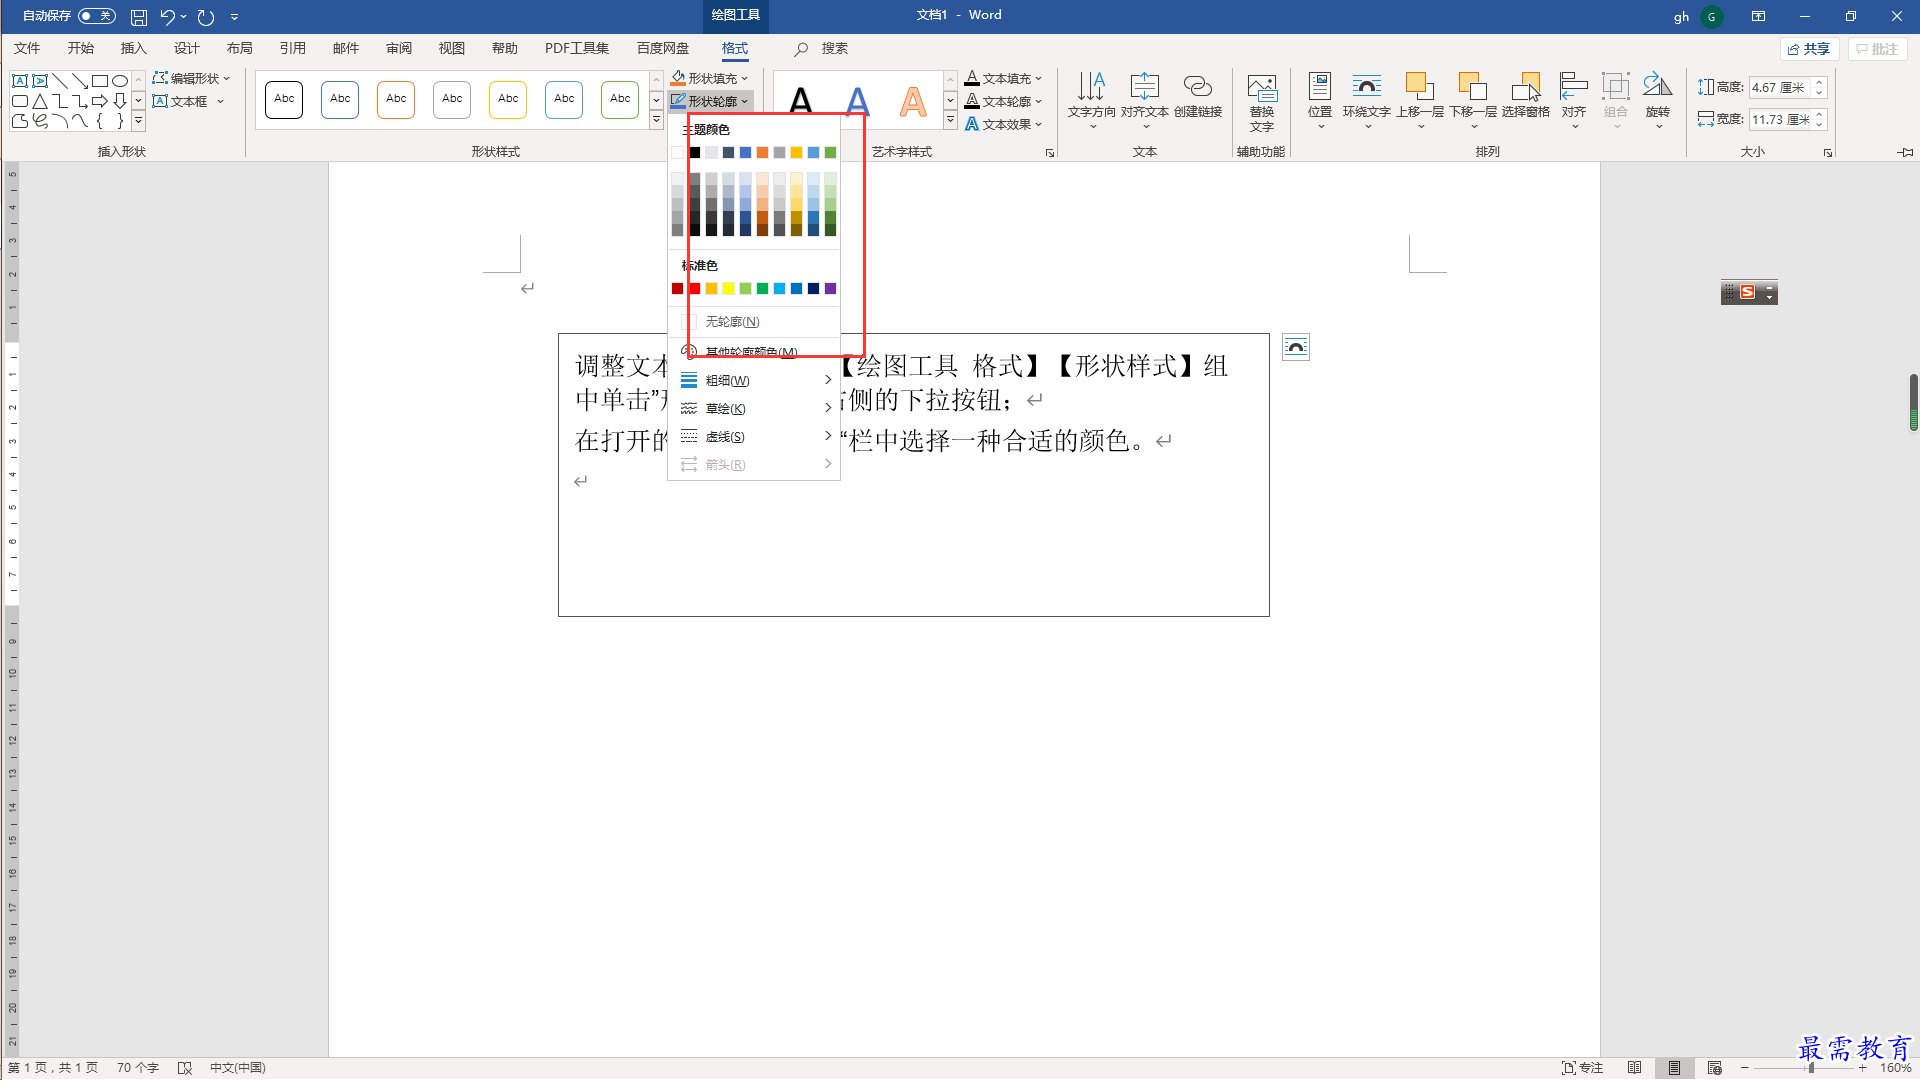Image resolution: width=1920 pixels, height=1080 pixels.
Task: Click the 共享 share button
Action: pyautogui.click(x=1810, y=49)
